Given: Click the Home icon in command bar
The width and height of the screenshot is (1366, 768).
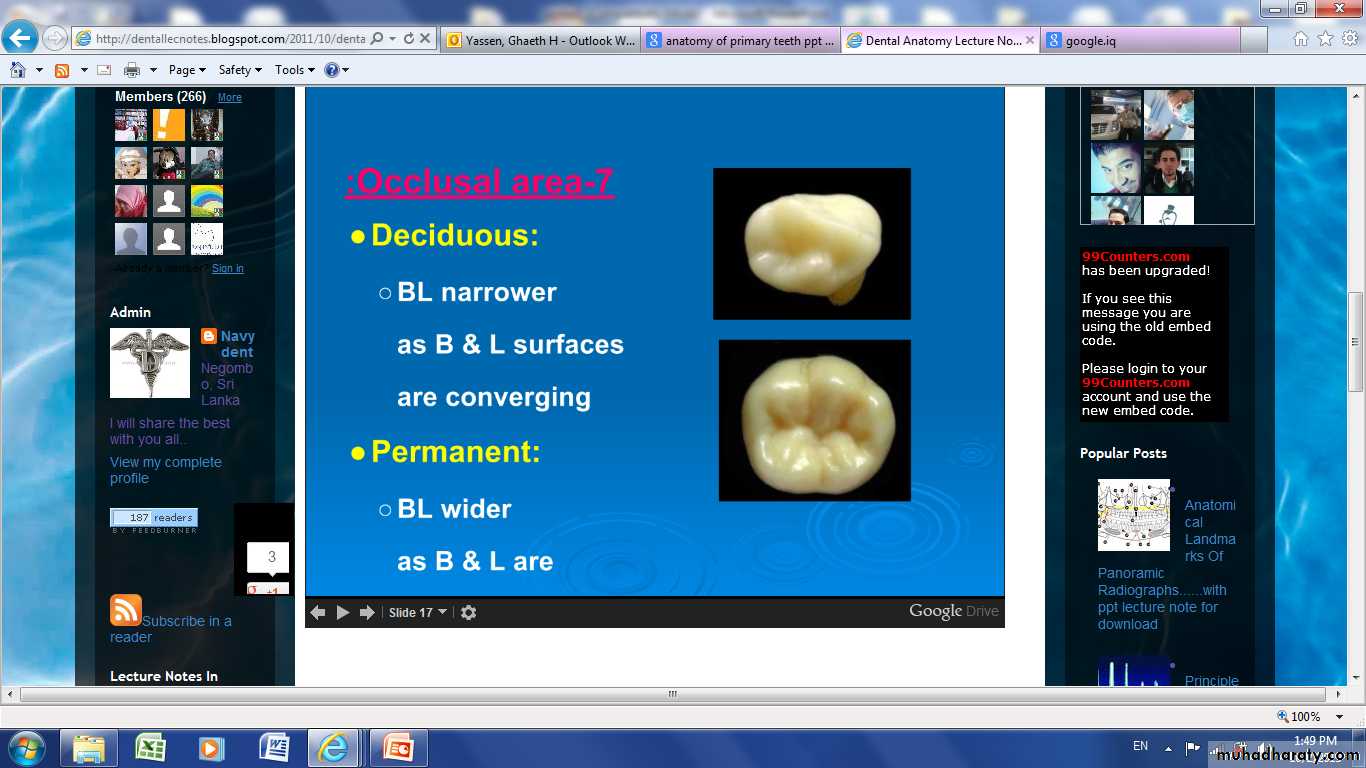Looking at the screenshot, I should (18, 70).
